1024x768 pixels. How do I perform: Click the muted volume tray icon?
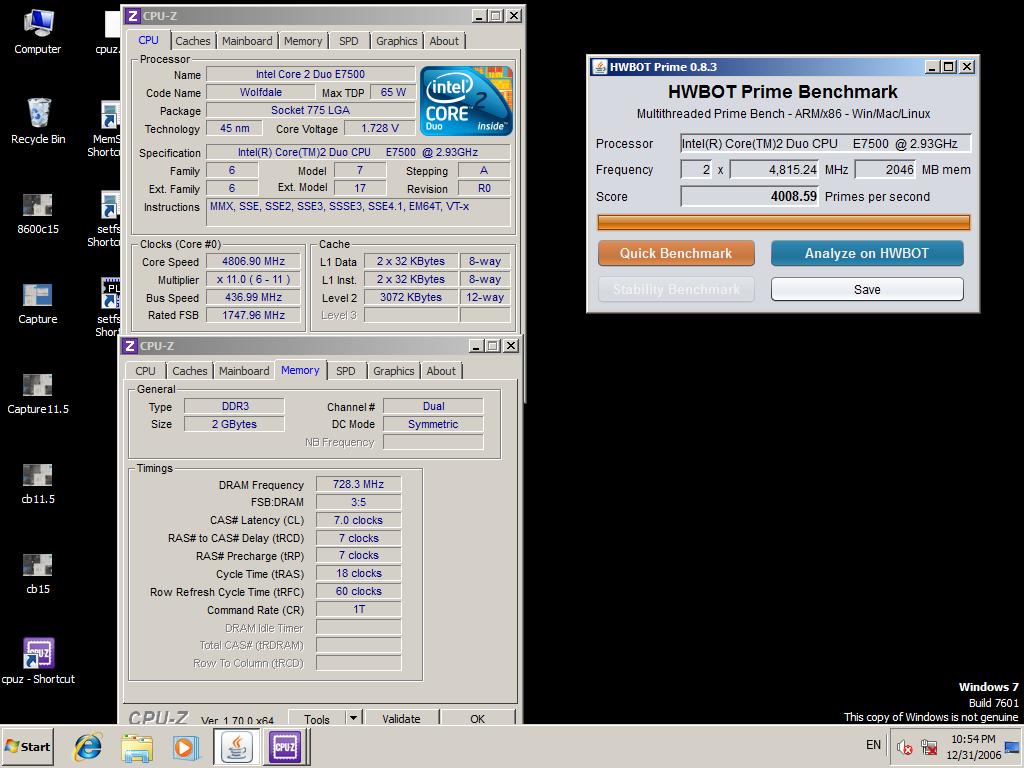904,747
